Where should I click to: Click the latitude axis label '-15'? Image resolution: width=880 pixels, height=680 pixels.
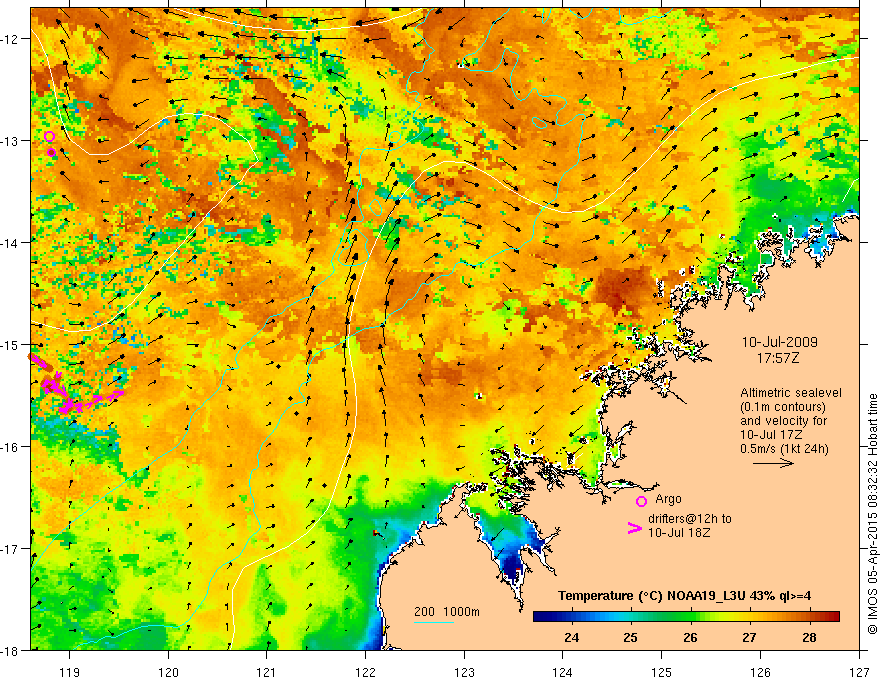tap(10, 344)
